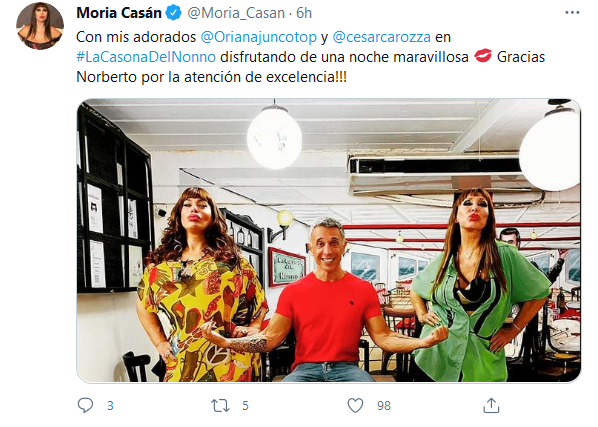Open the @Moria_Casan handle link
The image size is (598, 427).
click(236, 13)
